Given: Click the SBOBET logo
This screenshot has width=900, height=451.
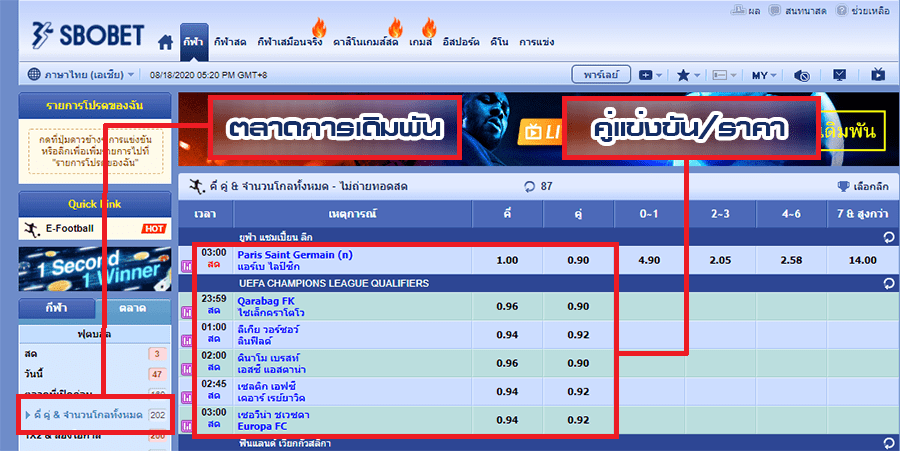Looking at the screenshot, I should [x=87, y=36].
